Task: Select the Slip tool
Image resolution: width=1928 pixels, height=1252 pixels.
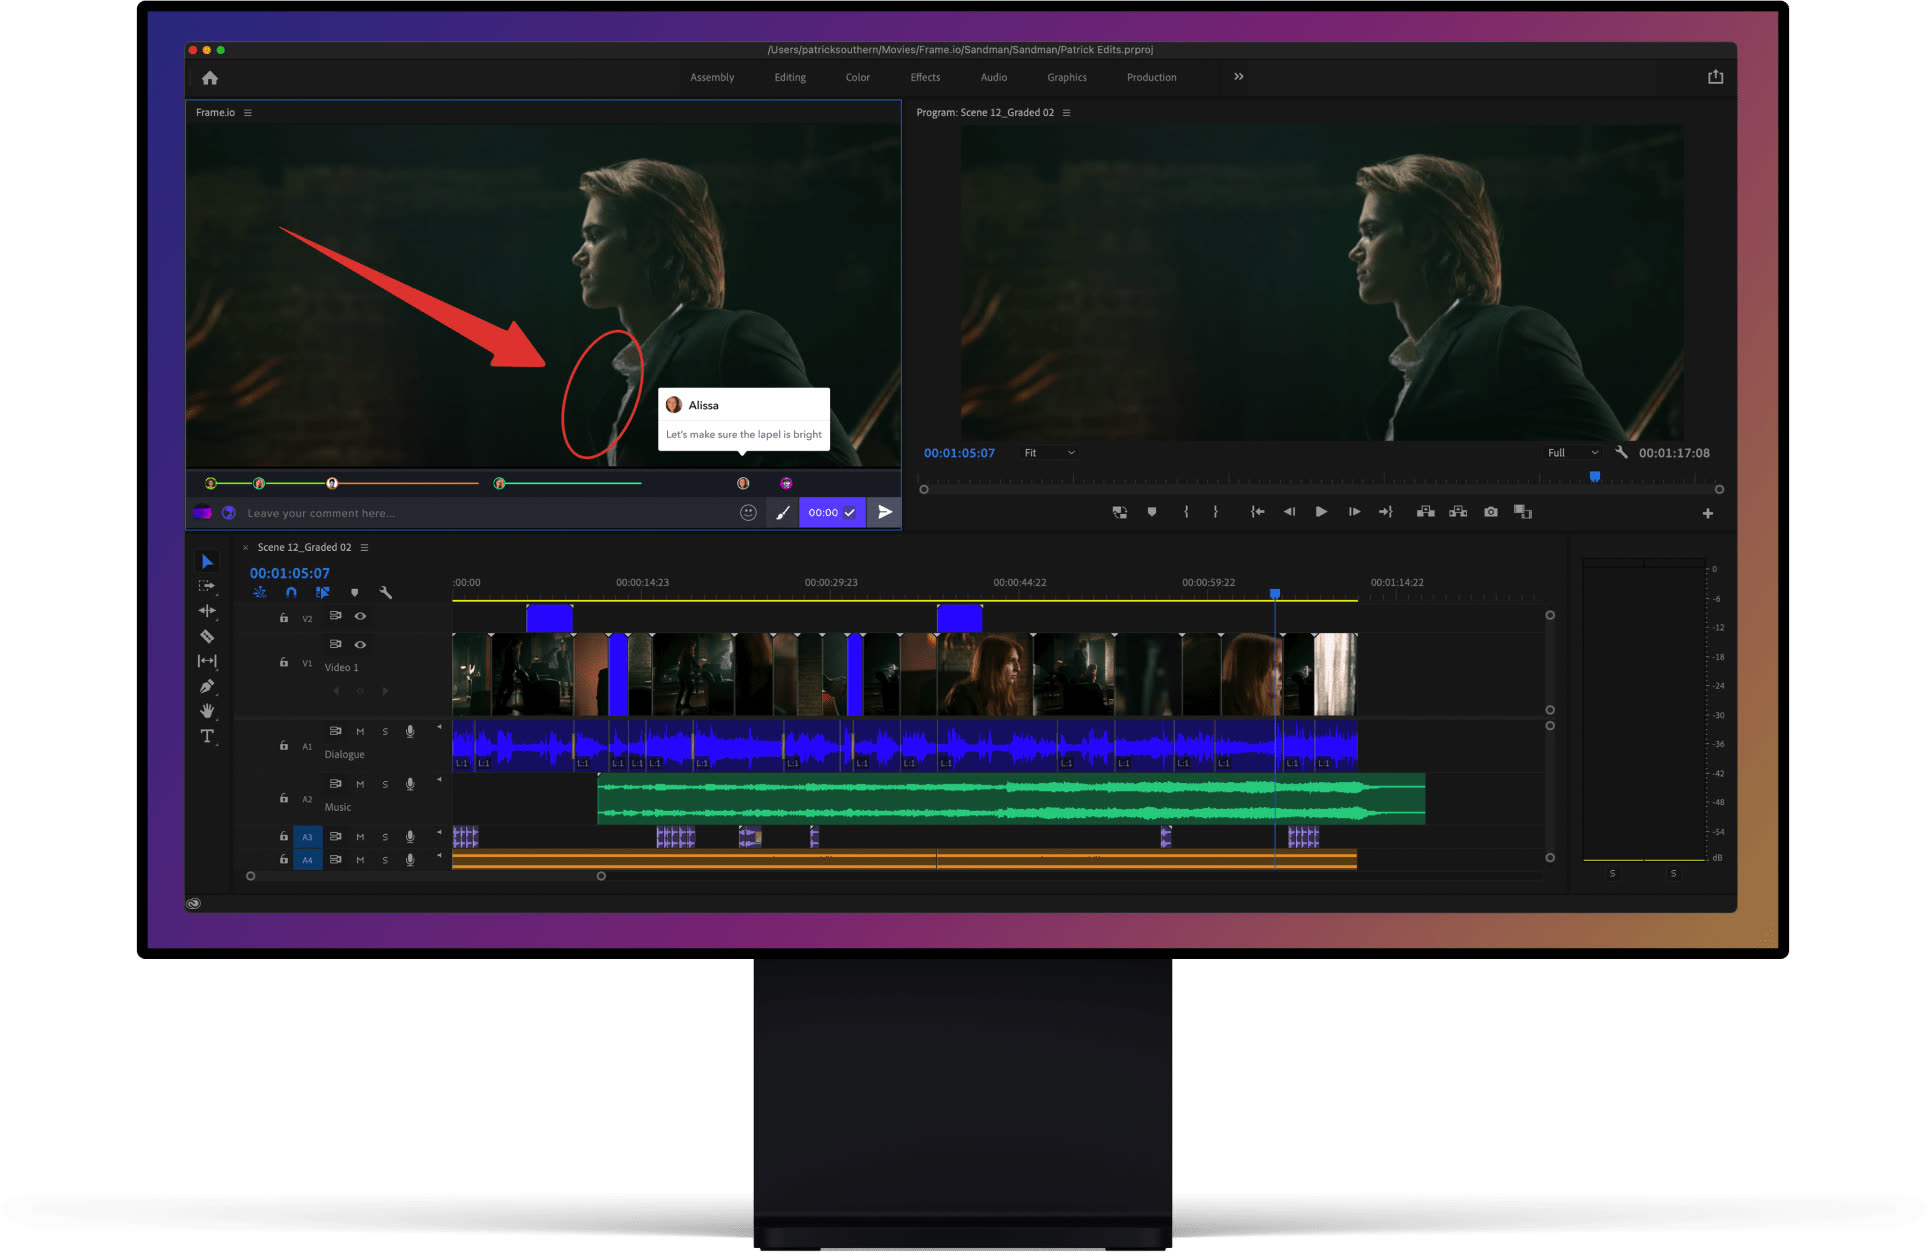Action: tap(207, 661)
